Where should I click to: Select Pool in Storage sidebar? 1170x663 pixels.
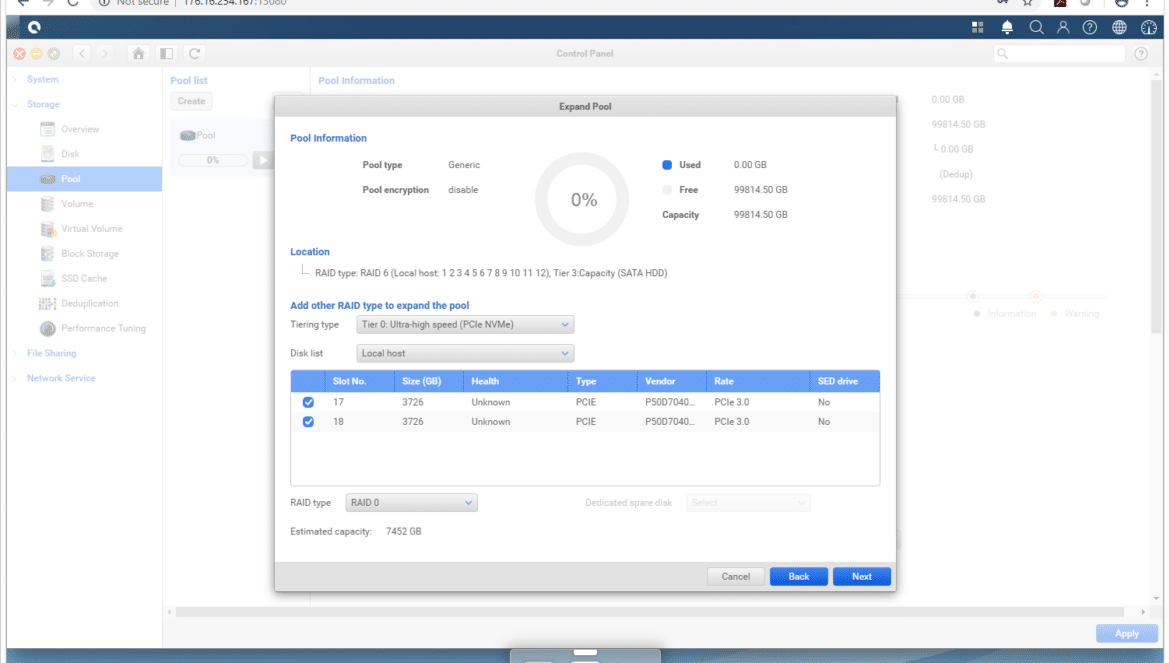84,179
